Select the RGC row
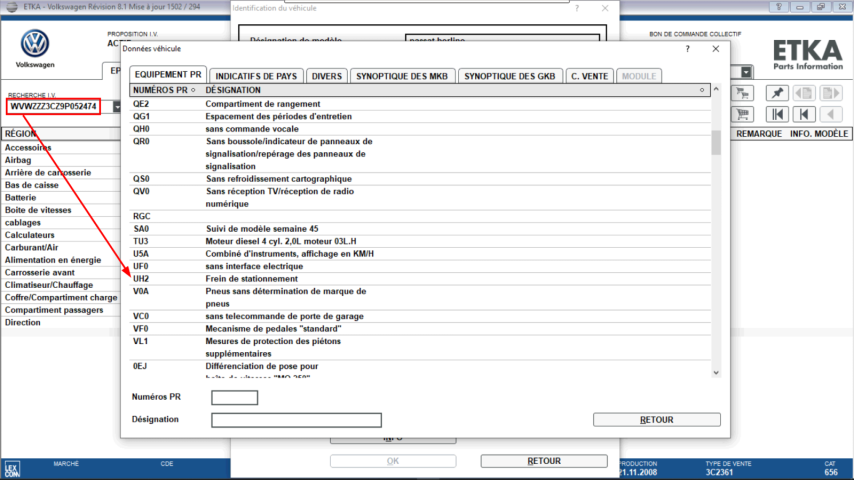 pos(420,216)
